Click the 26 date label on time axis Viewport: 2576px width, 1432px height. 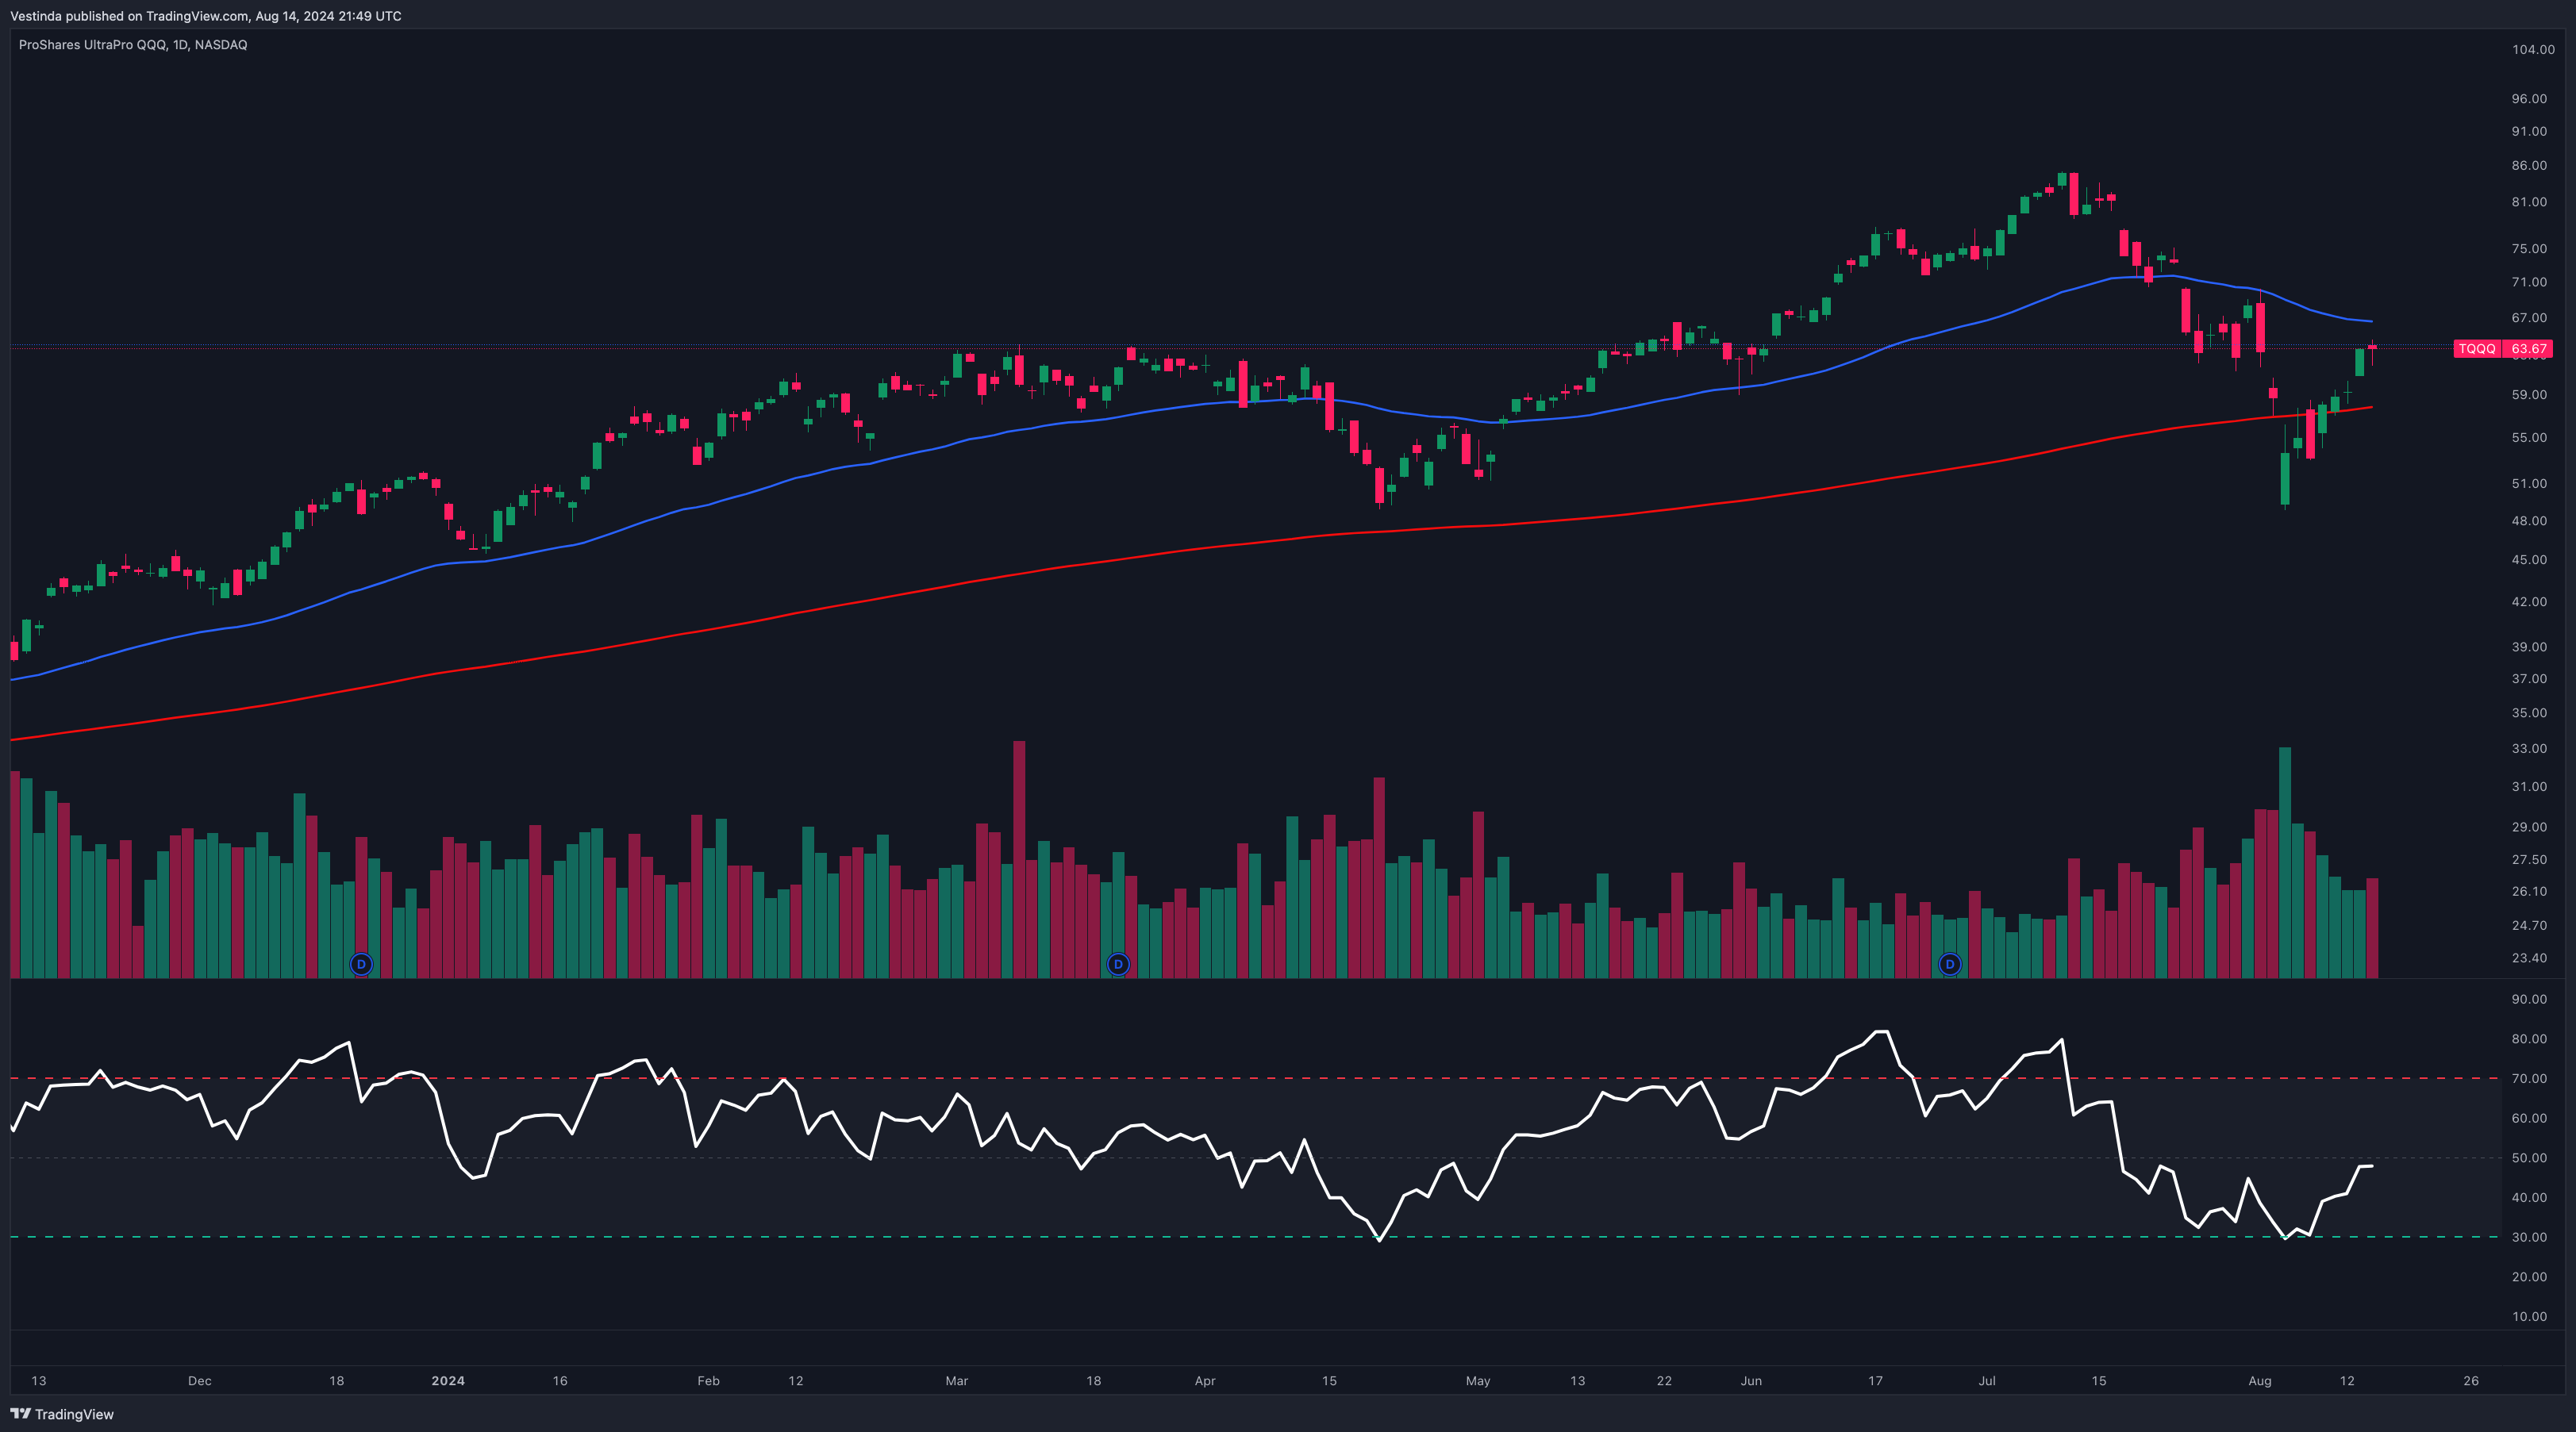coord(2471,1381)
